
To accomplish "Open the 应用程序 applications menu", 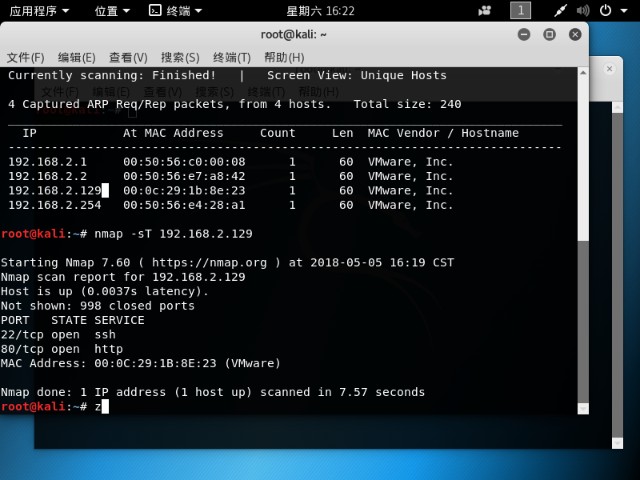I will [x=39, y=11].
